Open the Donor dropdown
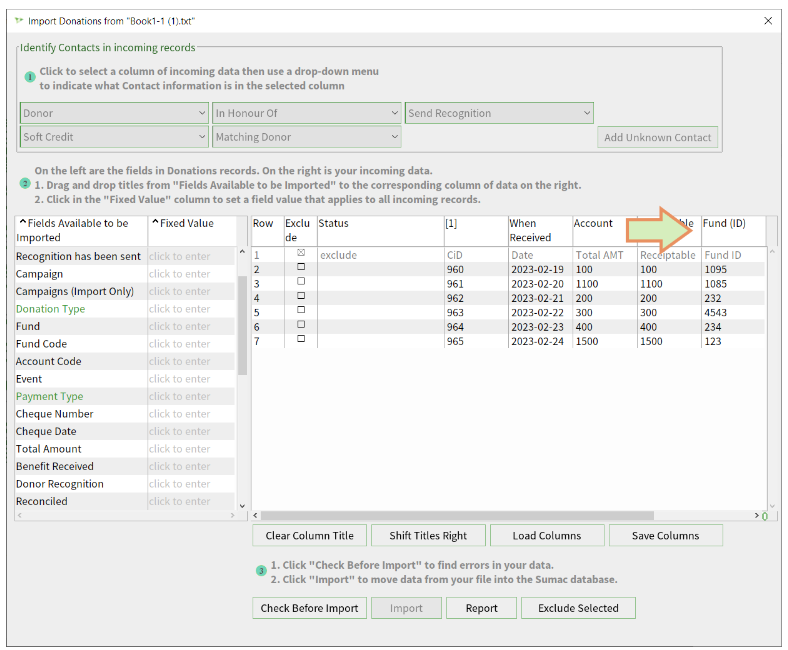The height and width of the screenshot is (650, 788). (x=114, y=113)
